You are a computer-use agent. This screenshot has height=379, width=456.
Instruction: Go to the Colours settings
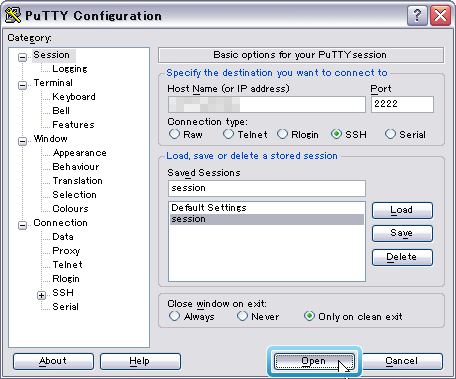(70, 209)
